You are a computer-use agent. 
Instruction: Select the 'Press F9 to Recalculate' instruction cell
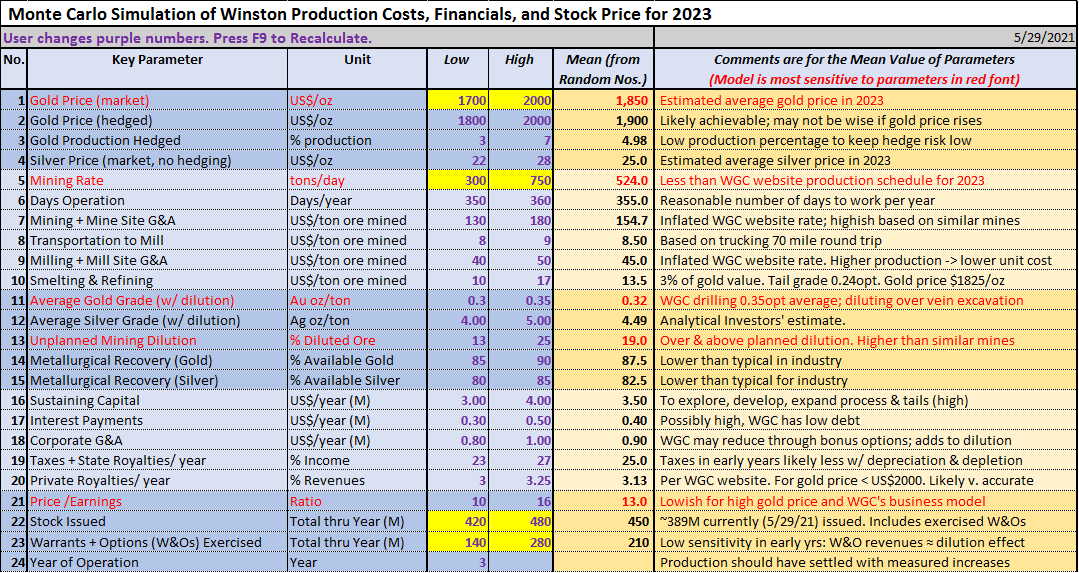pyautogui.click(x=327, y=38)
